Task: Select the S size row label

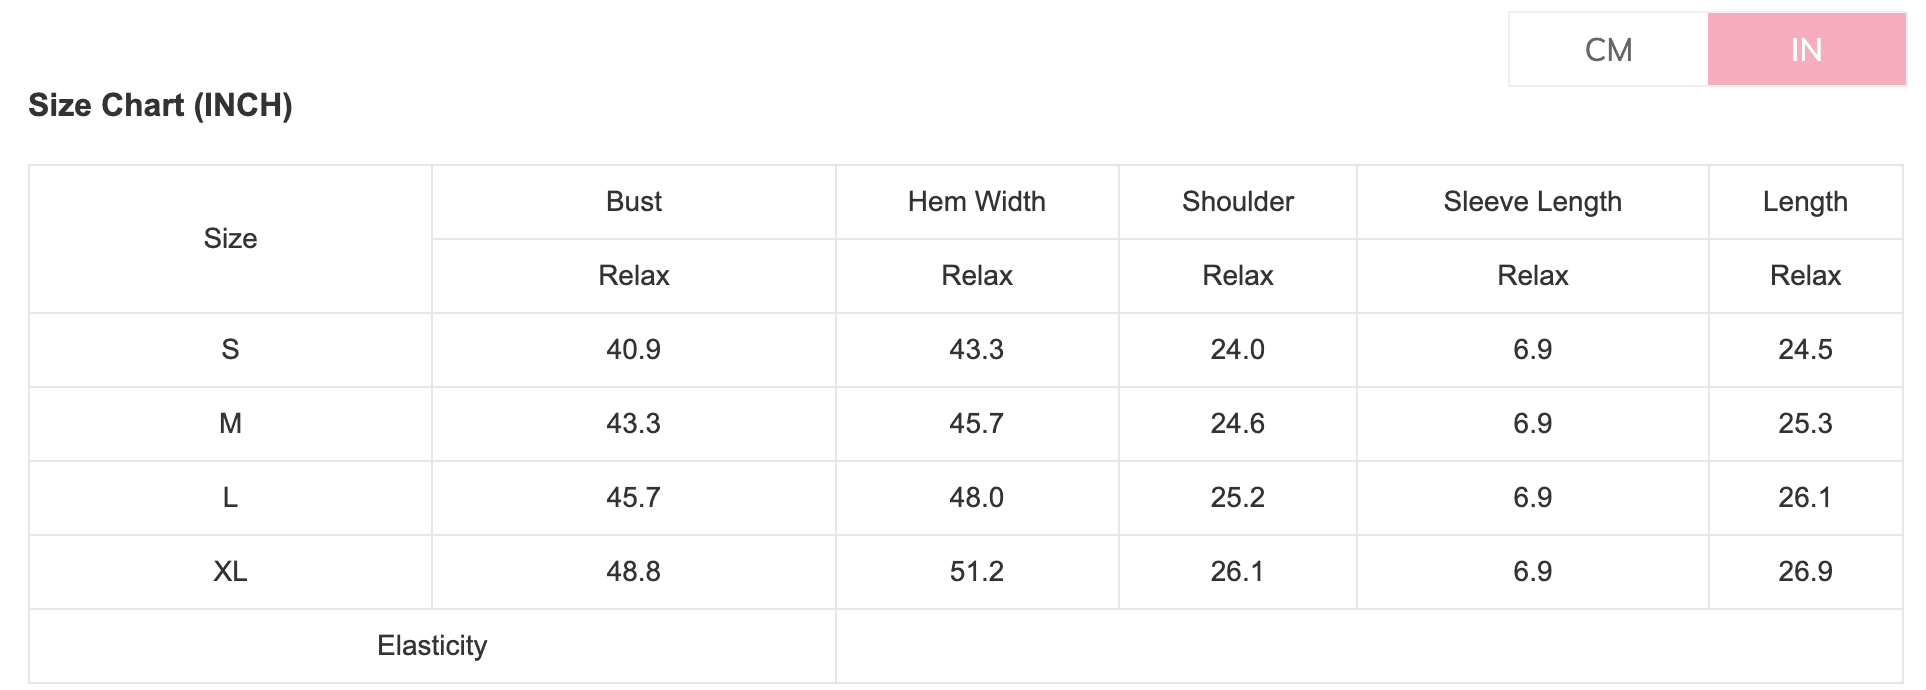Action: tap(230, 350)
